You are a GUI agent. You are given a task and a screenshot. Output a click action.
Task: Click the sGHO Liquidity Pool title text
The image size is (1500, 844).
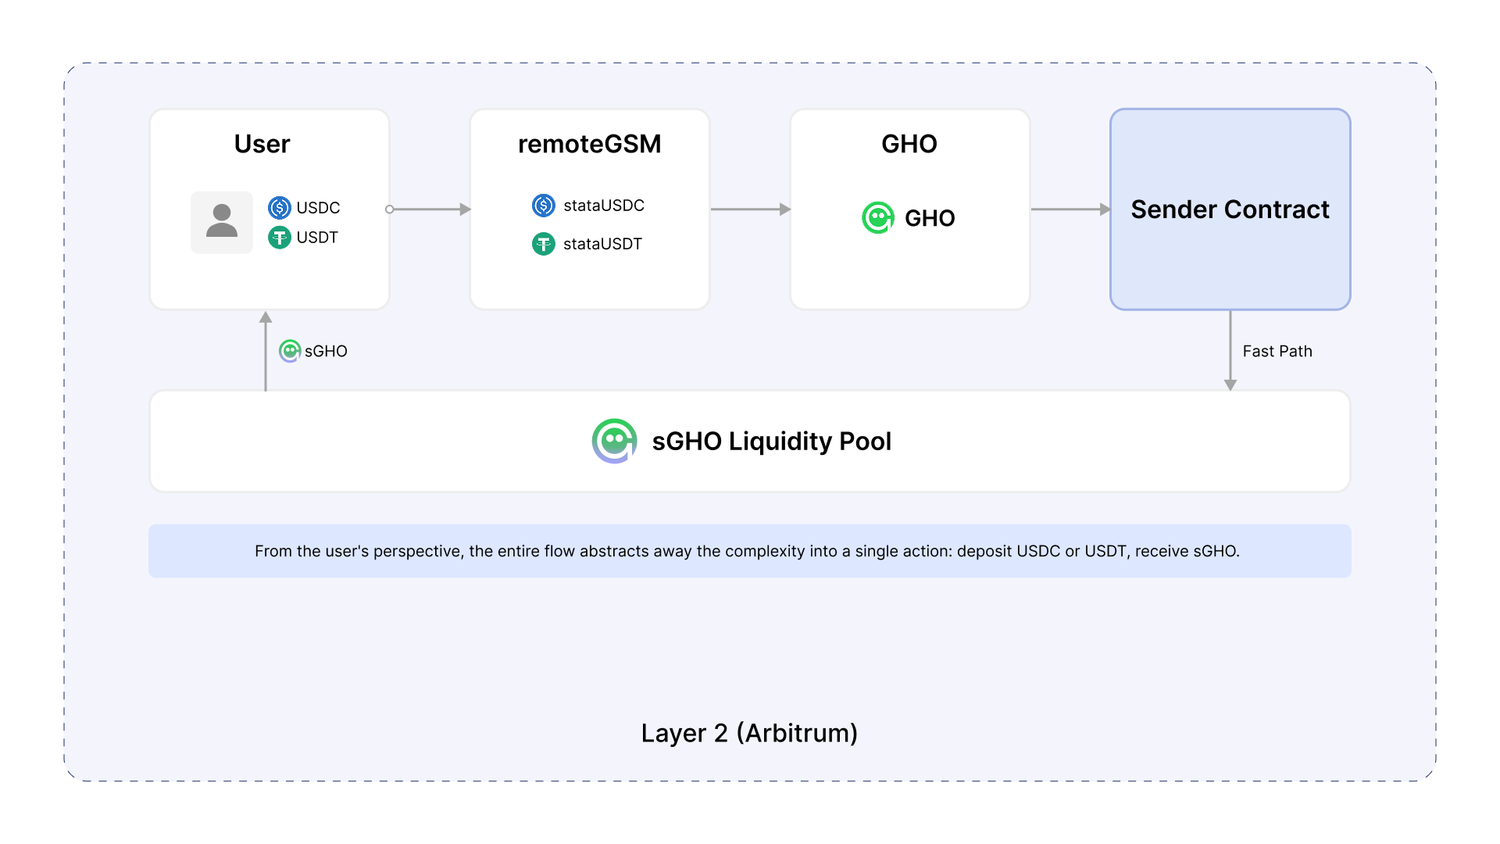point(771,441)
